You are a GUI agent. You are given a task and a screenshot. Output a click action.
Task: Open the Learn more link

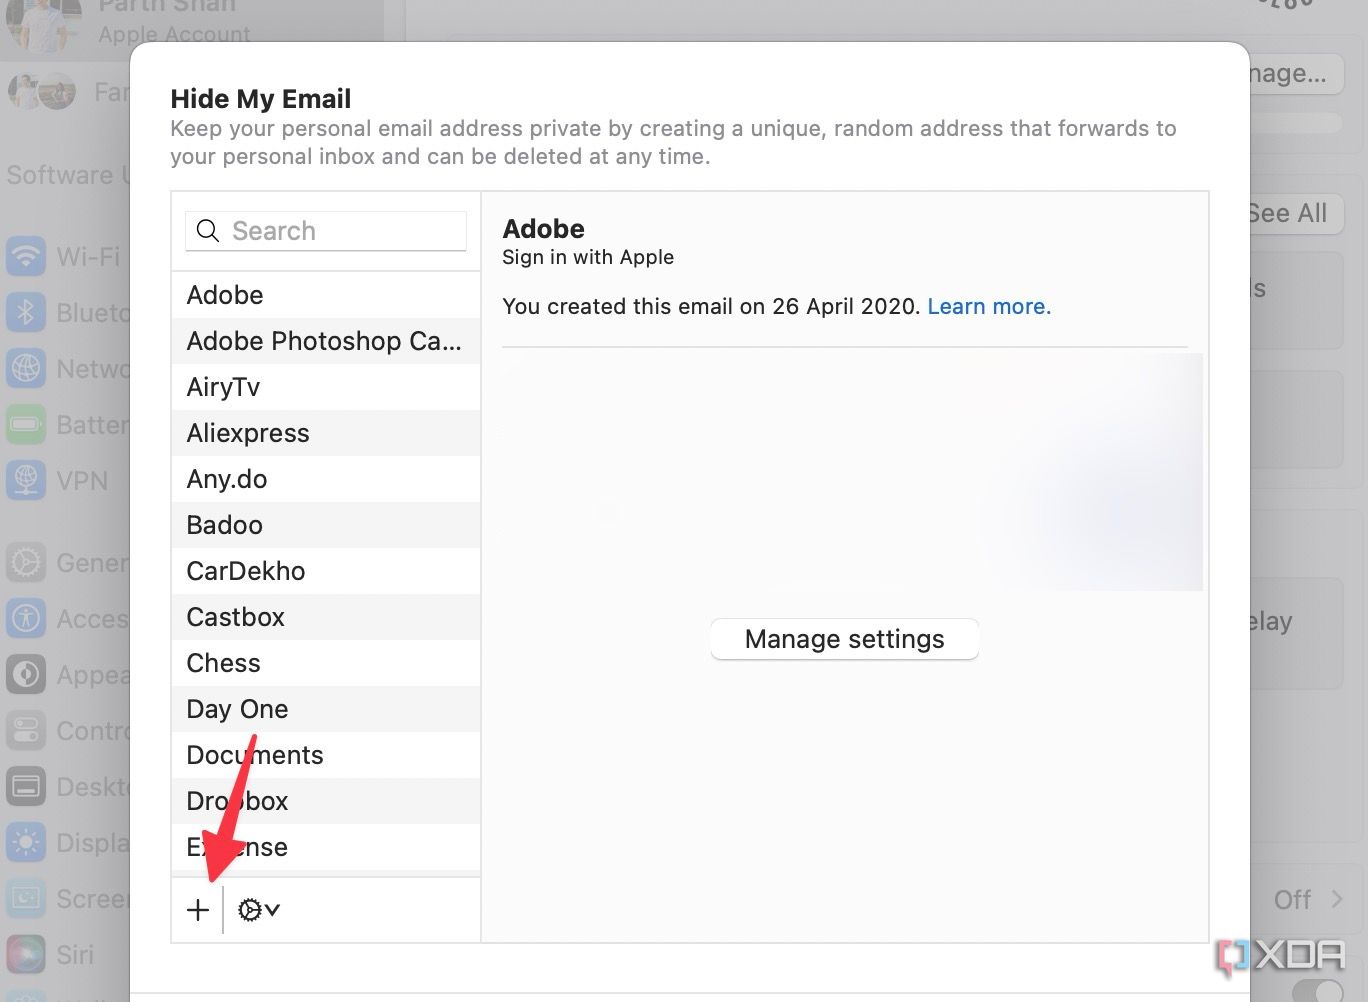pyautogui.click(x=989, y=306)
